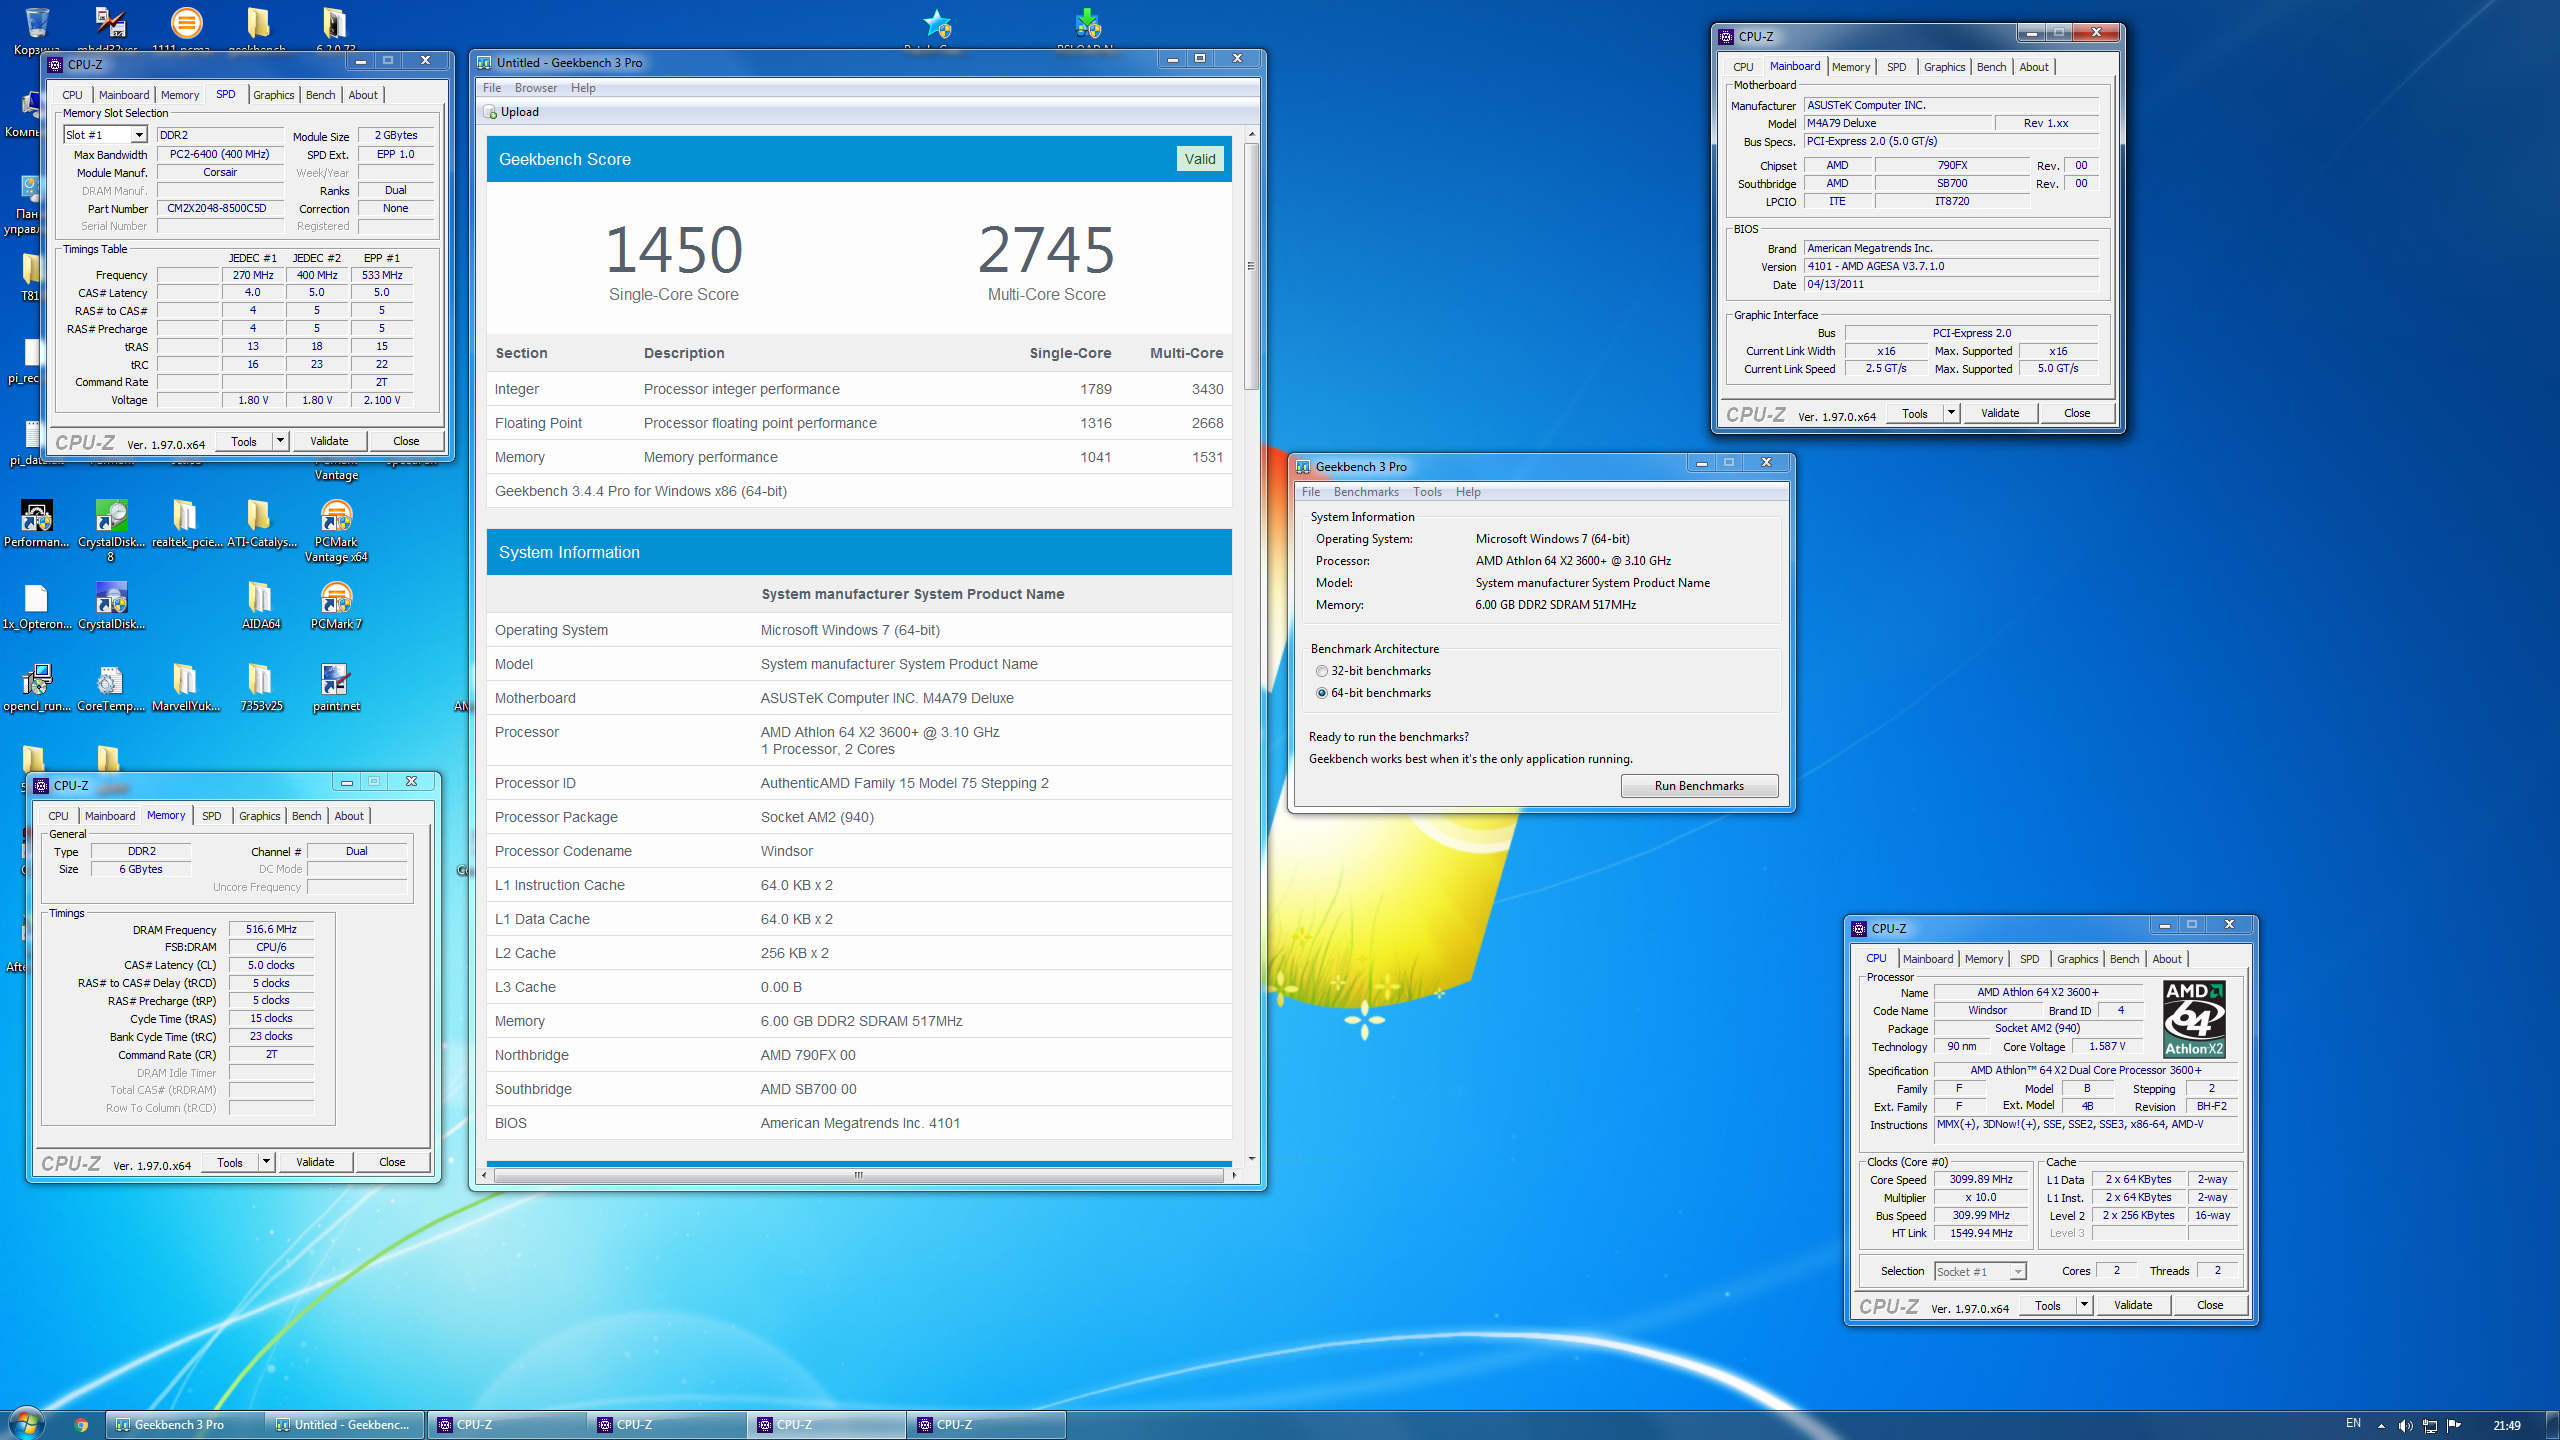Click the taskbar clock showing 21:49

(2507, 1426)
